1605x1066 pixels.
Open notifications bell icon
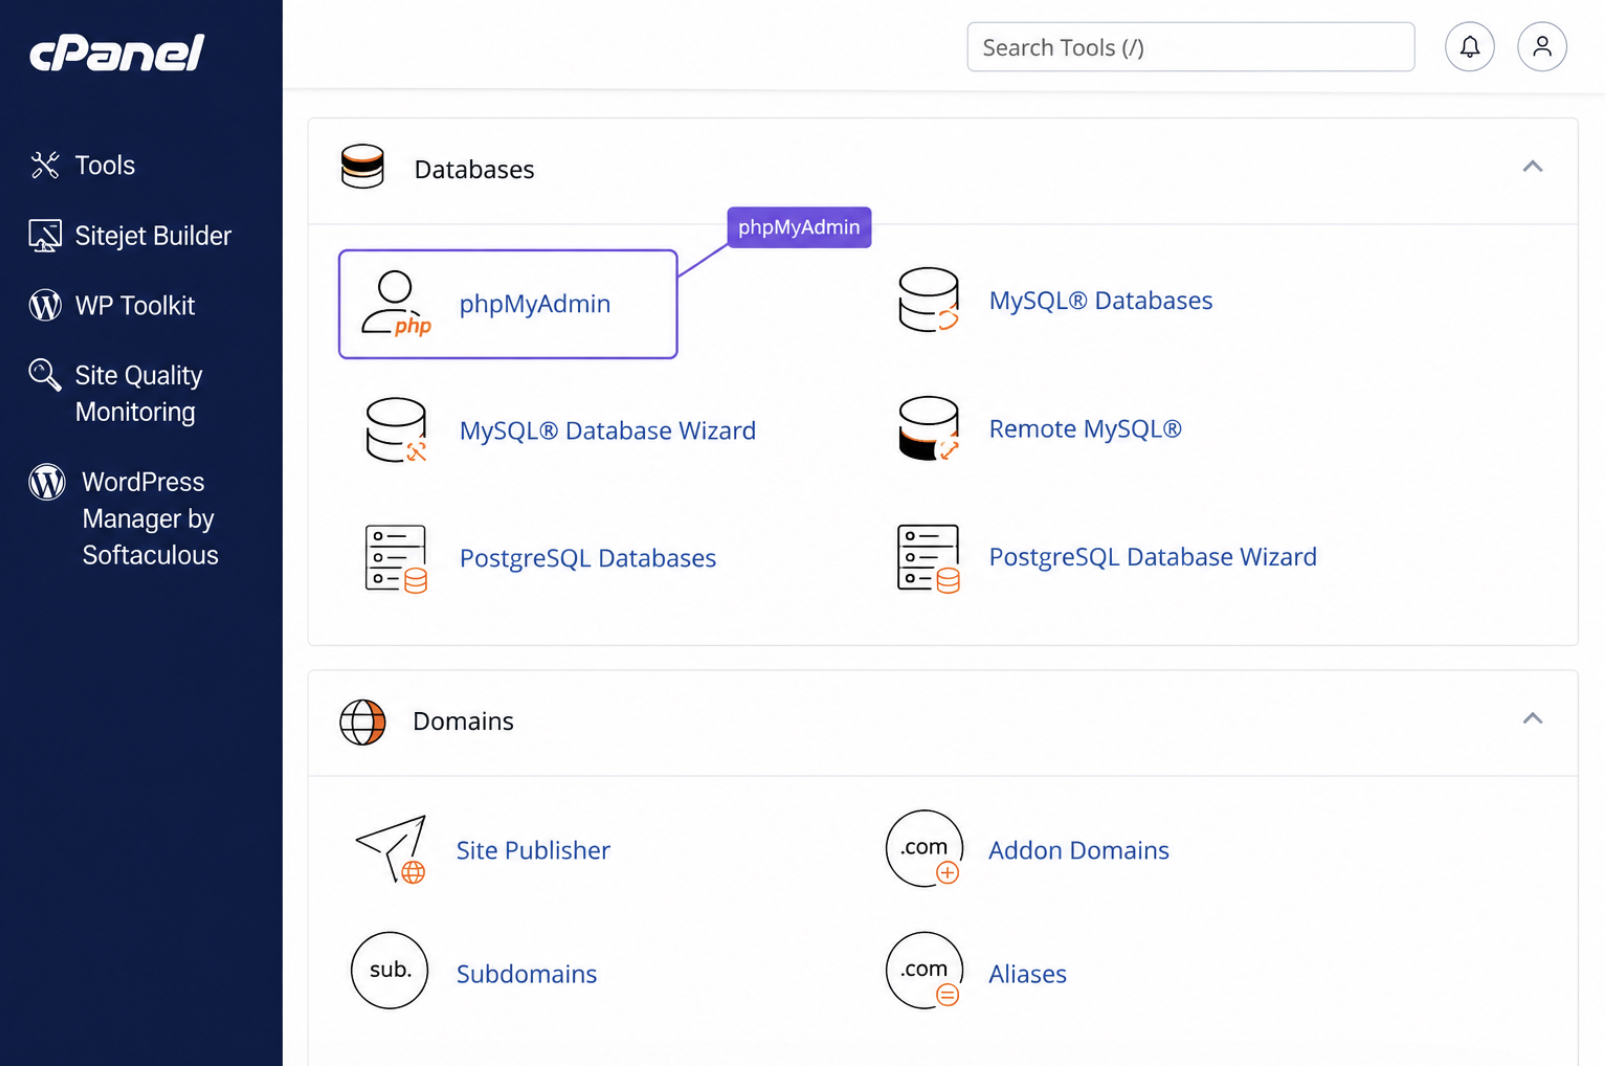[x=1469, y=47]
